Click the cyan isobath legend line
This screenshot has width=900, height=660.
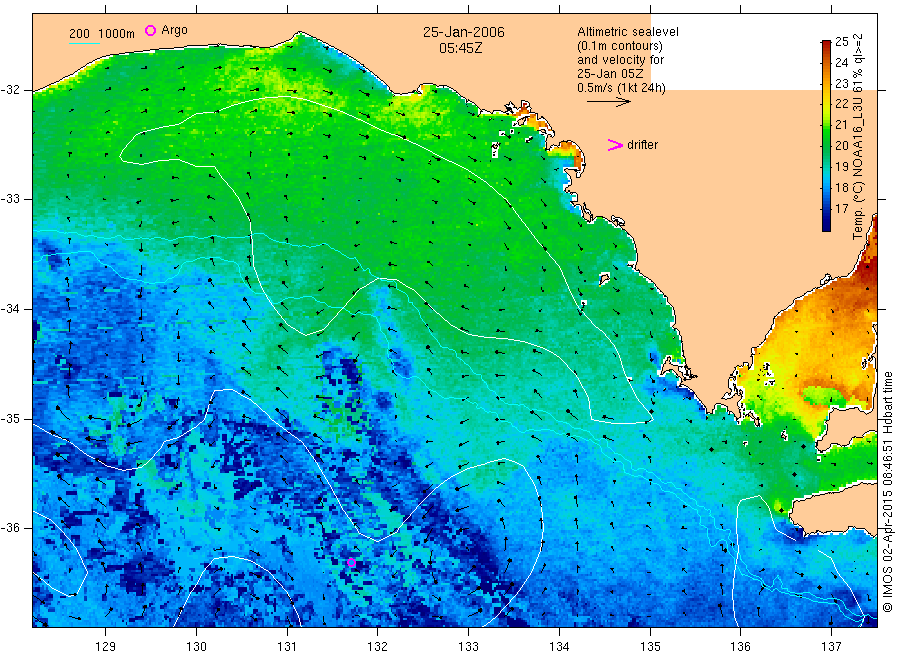coord(84,43)
